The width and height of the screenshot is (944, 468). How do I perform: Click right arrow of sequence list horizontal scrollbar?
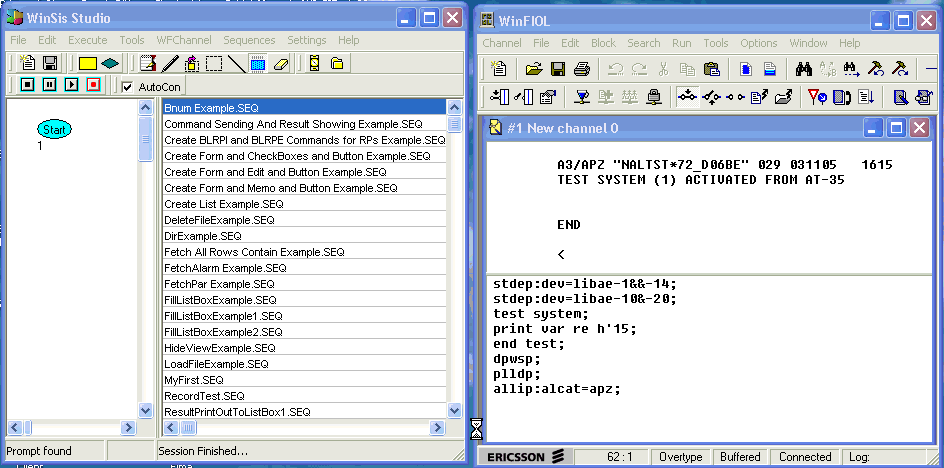436,428
